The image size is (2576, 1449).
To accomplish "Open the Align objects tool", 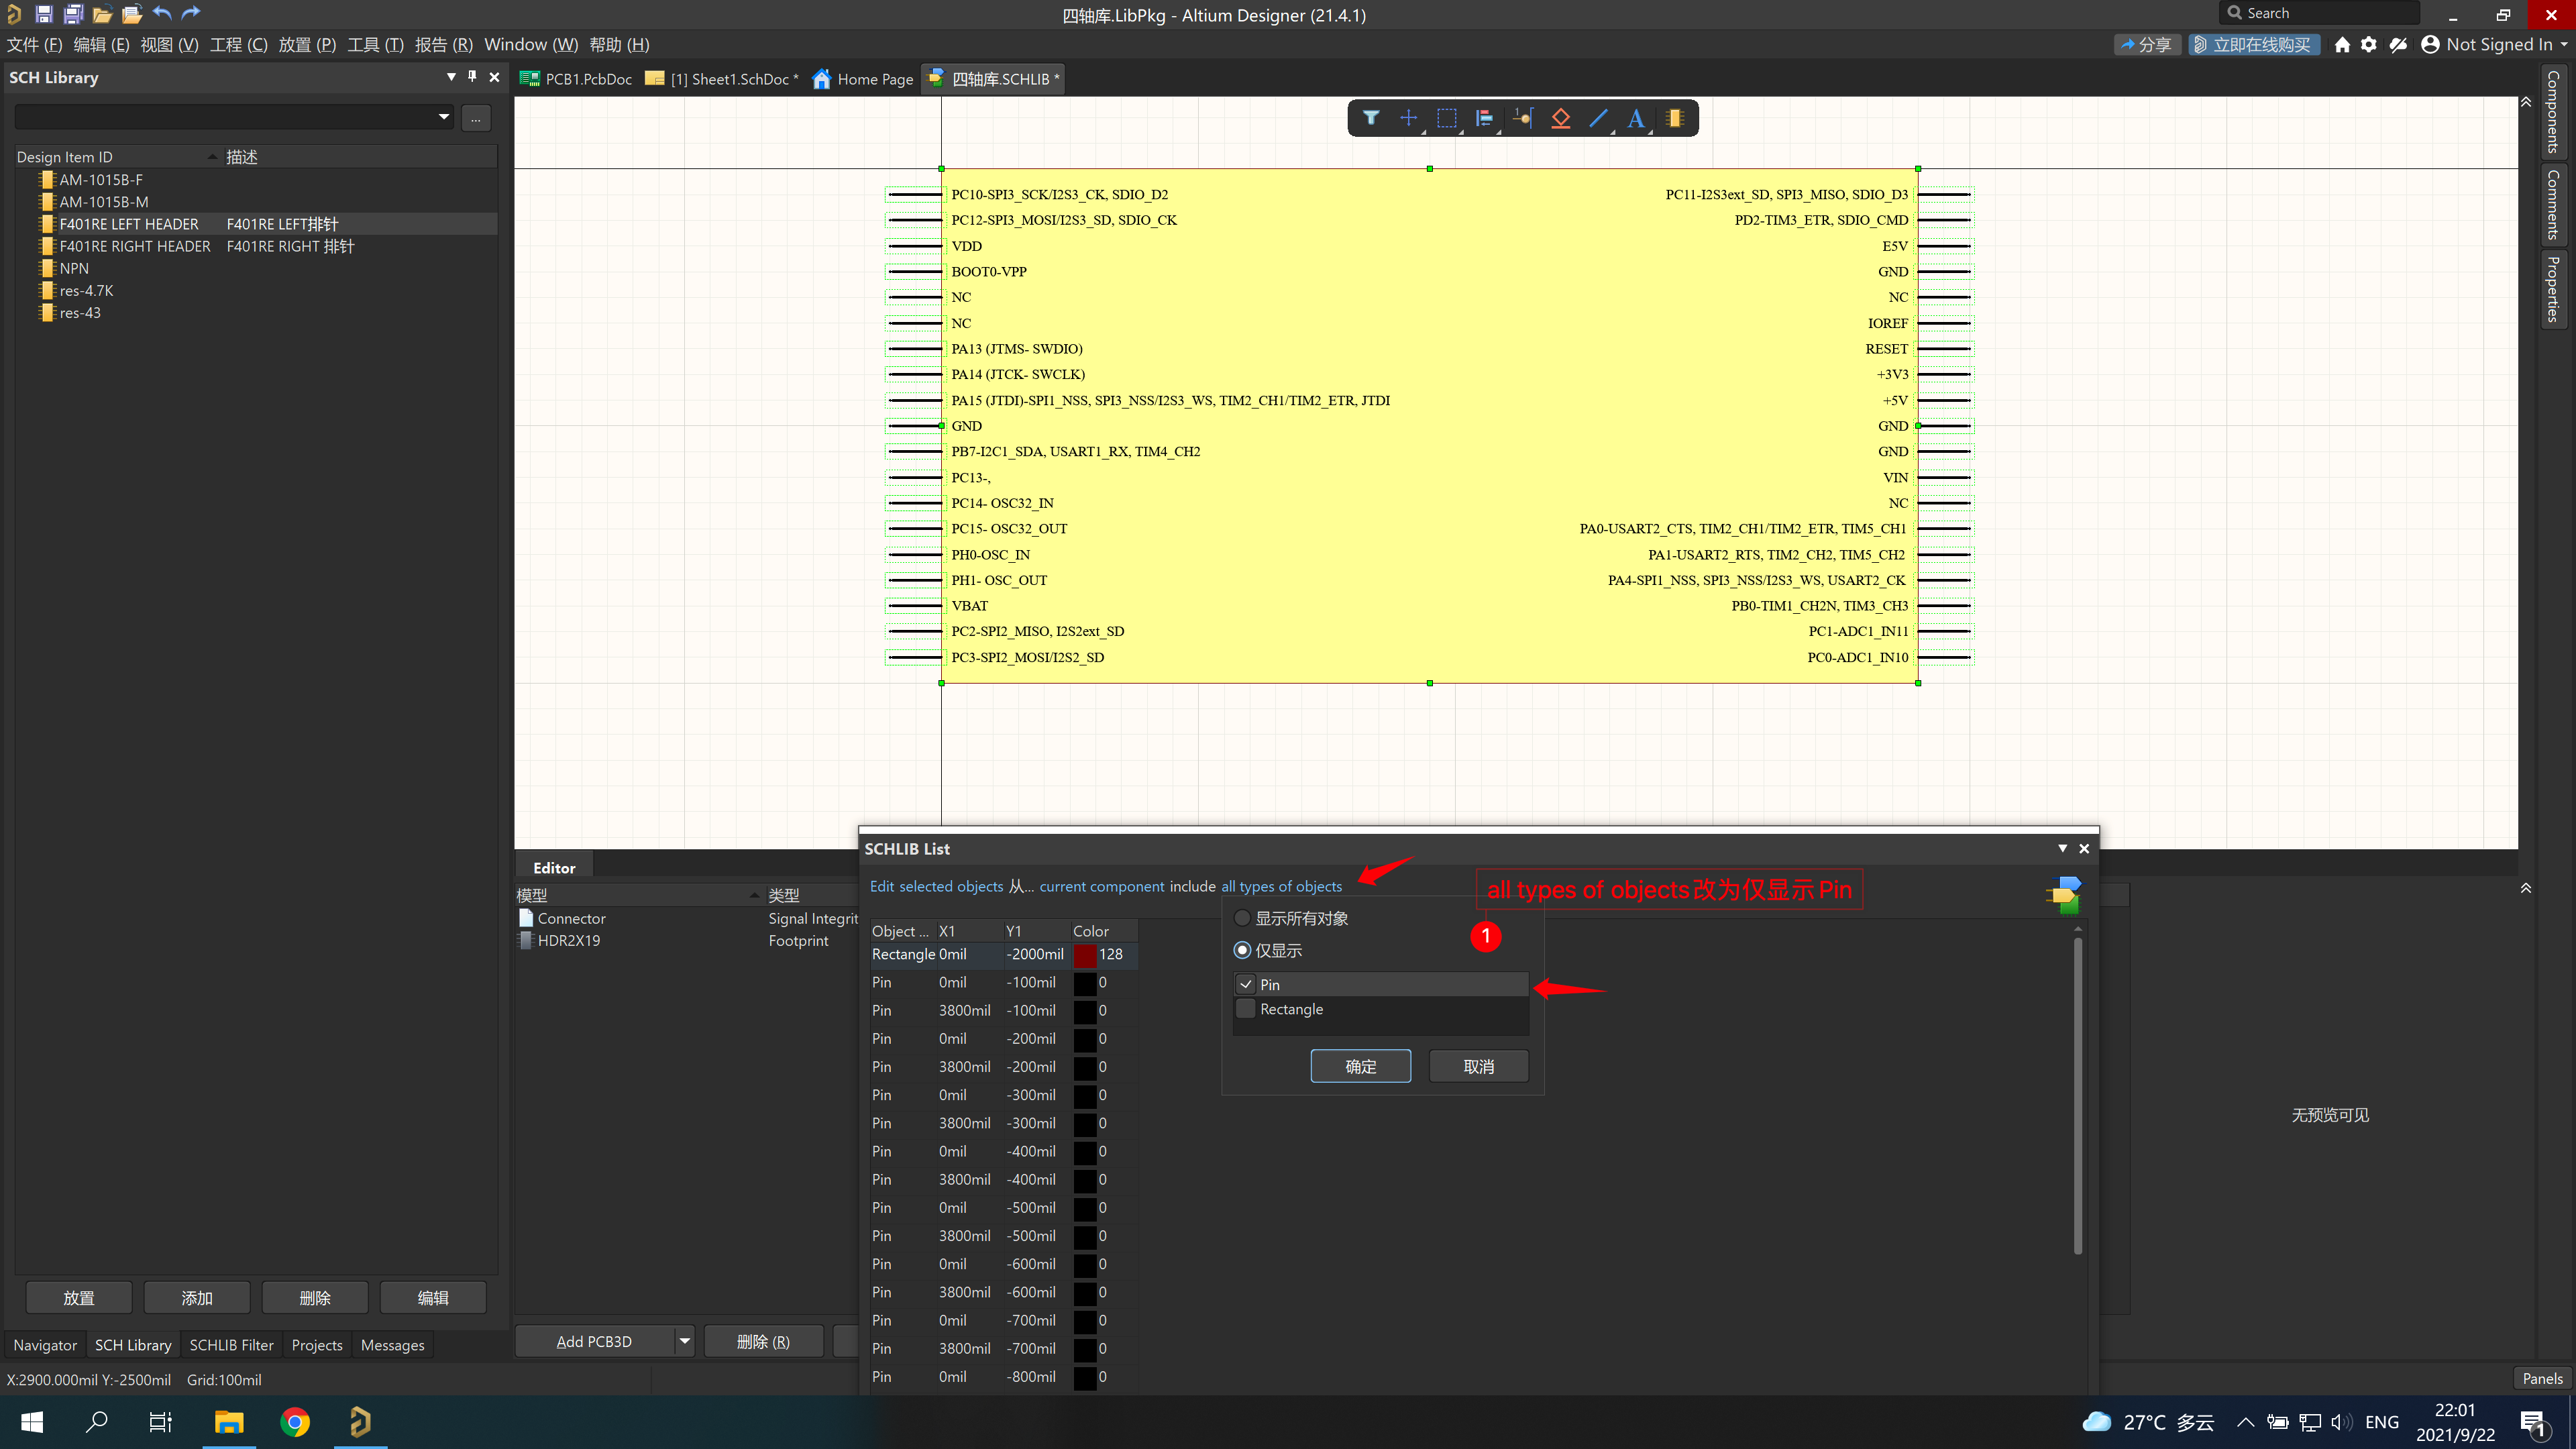I will point(1484,118).
